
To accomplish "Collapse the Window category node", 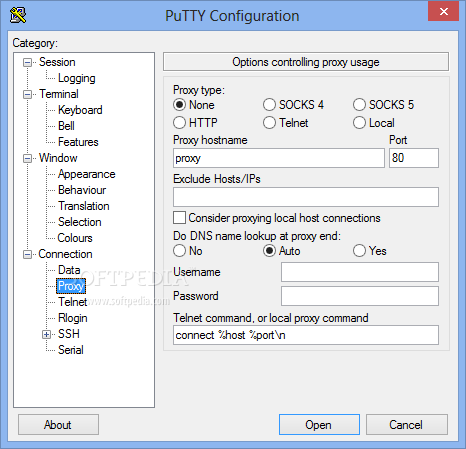I will pos(27,158).
